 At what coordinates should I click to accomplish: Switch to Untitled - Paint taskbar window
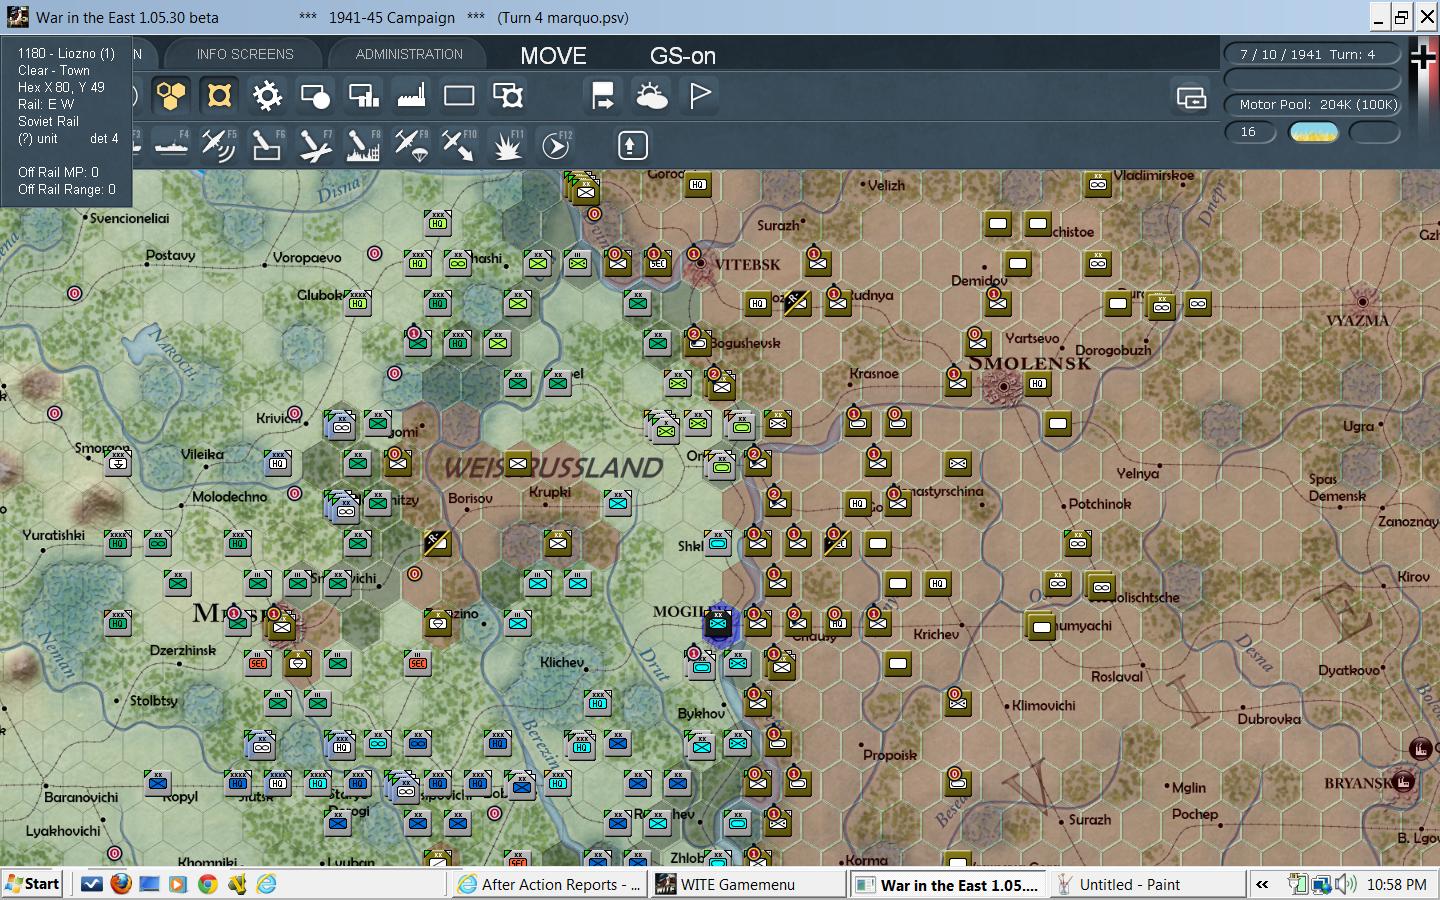click(x=1147, y=884)
